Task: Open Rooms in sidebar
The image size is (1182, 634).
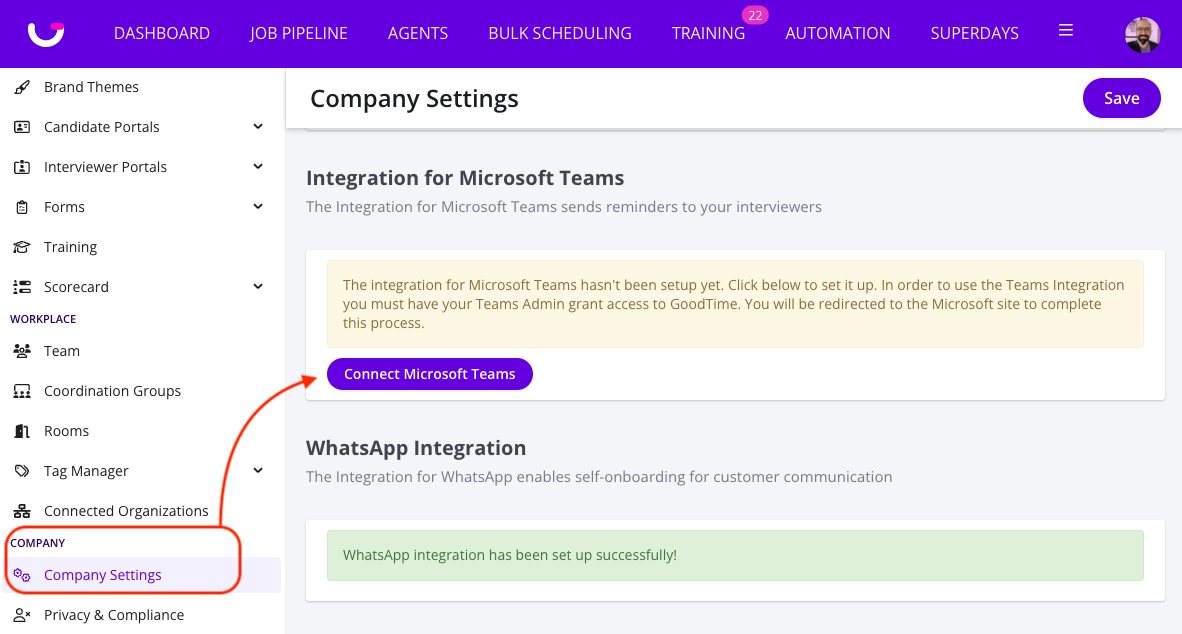Action: coord(66,431)
